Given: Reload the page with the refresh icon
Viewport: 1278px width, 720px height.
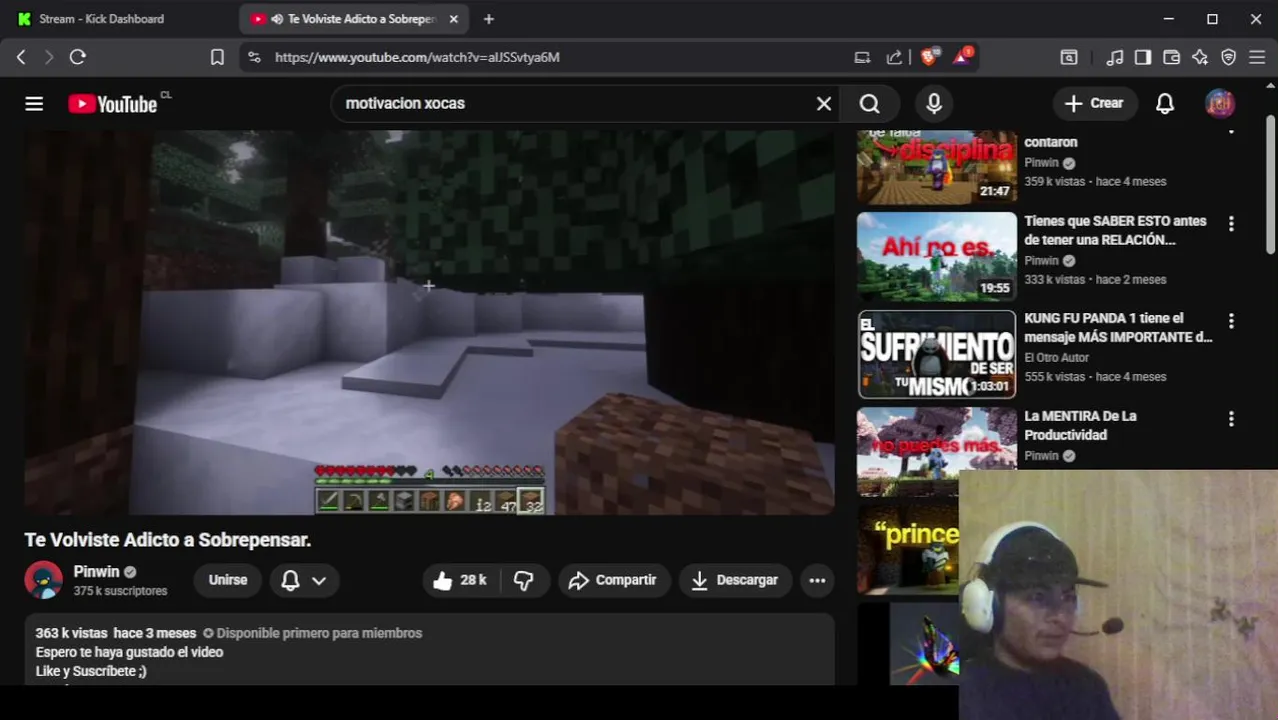Looking at the screenshot, I should tap(78, 57).
